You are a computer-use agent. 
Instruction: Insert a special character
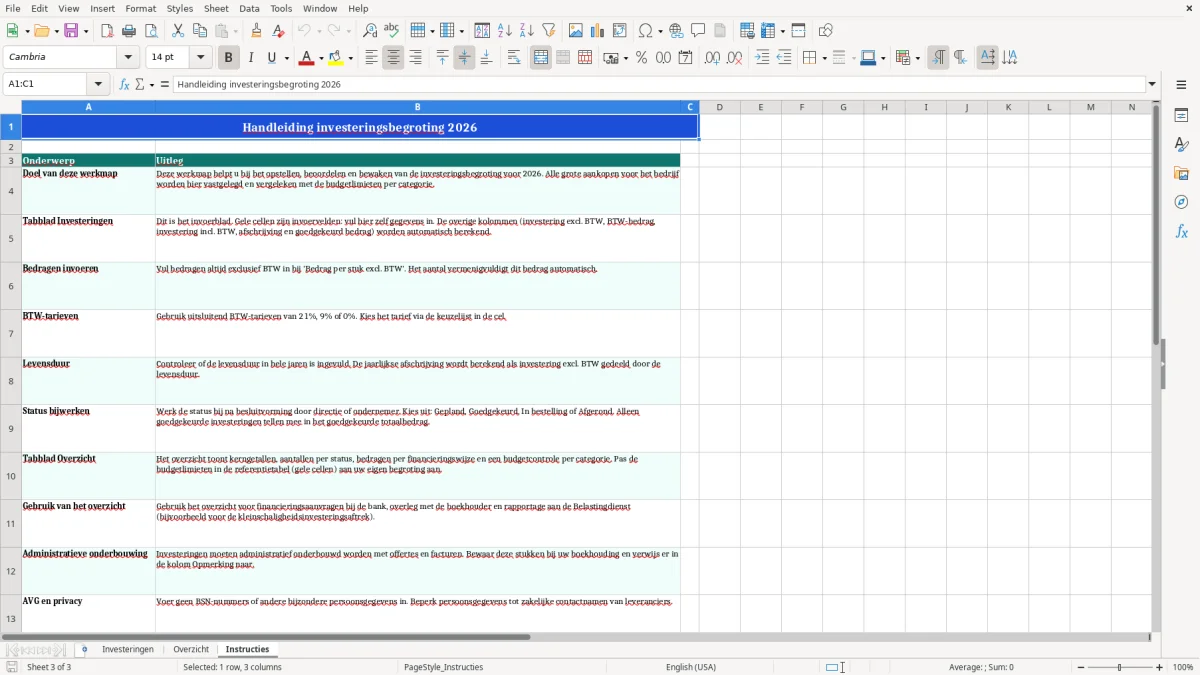point(645,31)
